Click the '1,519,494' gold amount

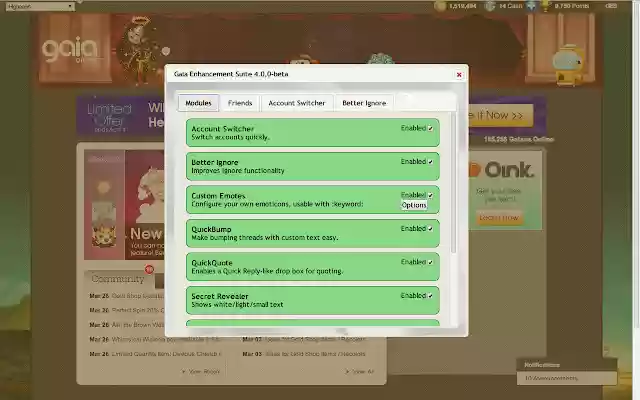coord(462,6)
